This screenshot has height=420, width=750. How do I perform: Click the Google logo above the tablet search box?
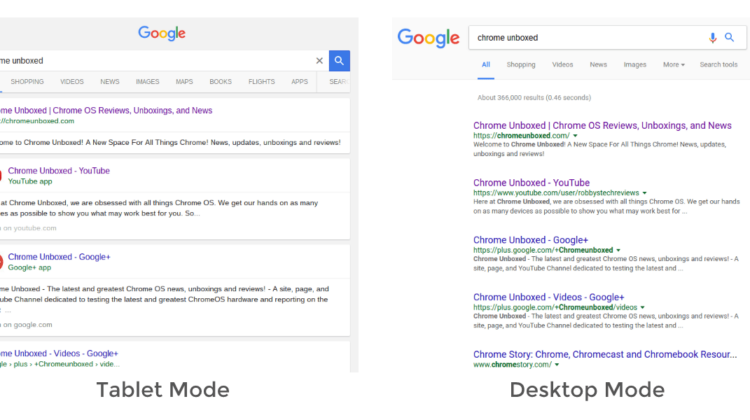(162, 33)
